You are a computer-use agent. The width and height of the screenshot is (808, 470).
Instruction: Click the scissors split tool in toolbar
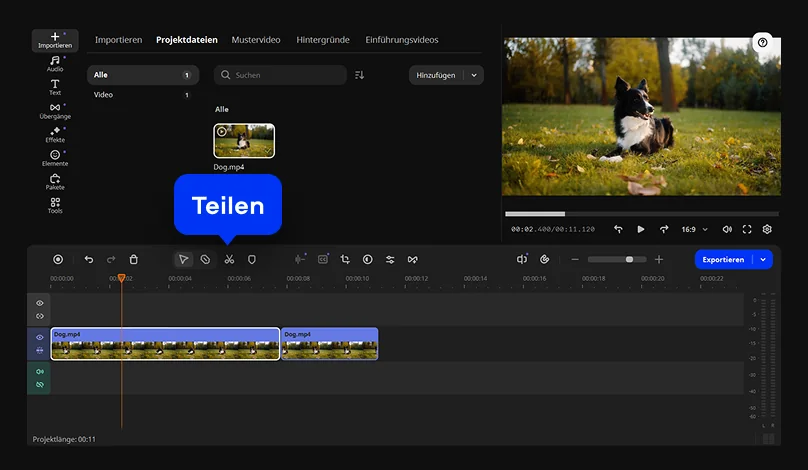[229, 259]
